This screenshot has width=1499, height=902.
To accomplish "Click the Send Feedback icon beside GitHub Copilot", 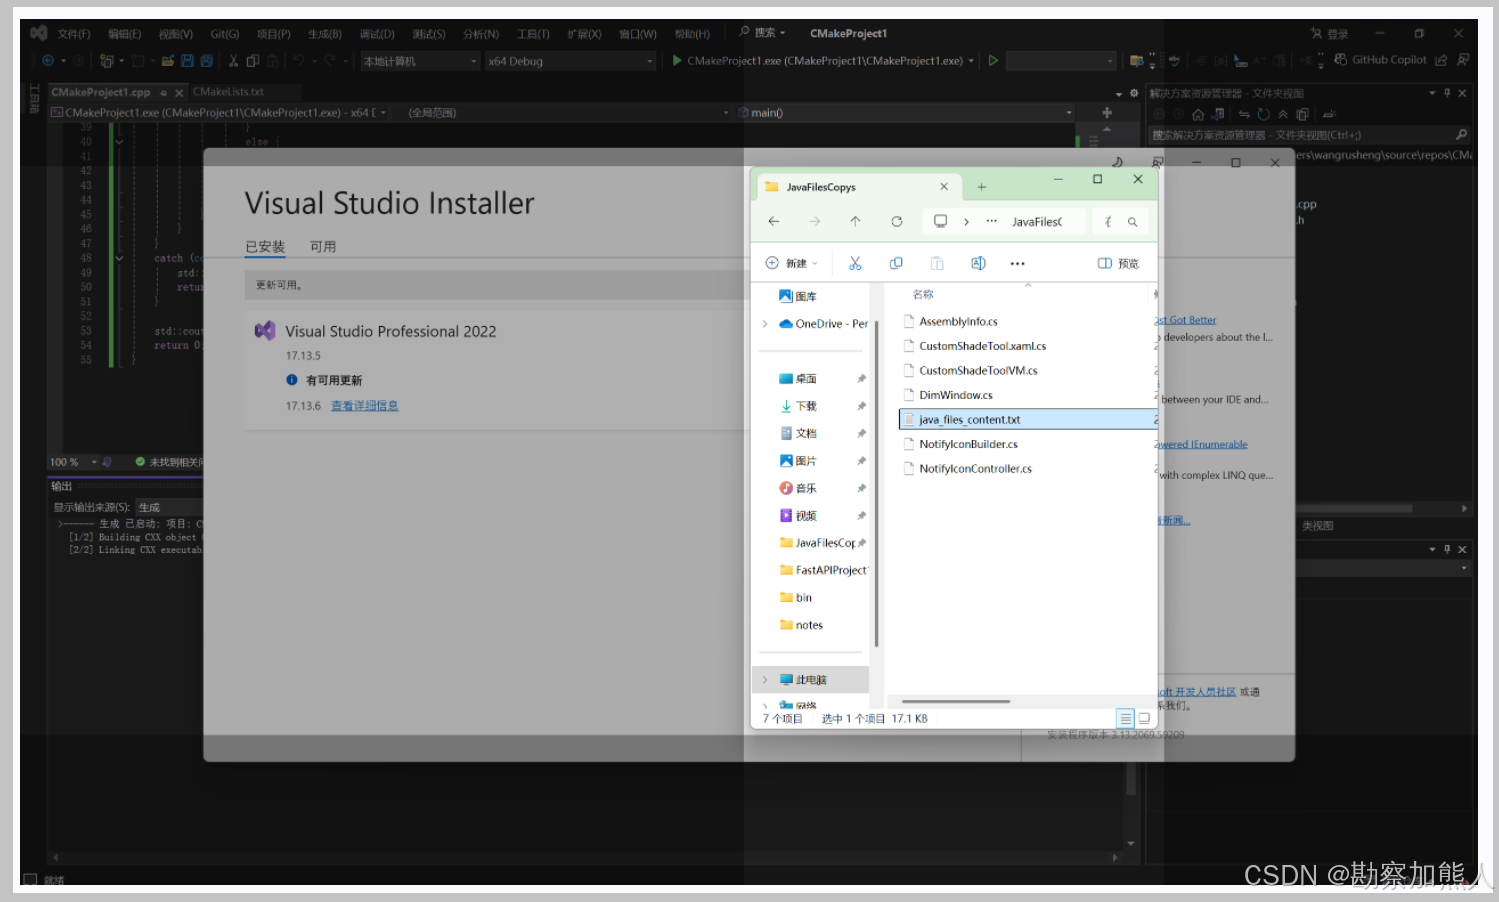I will tap(1463, 60).
